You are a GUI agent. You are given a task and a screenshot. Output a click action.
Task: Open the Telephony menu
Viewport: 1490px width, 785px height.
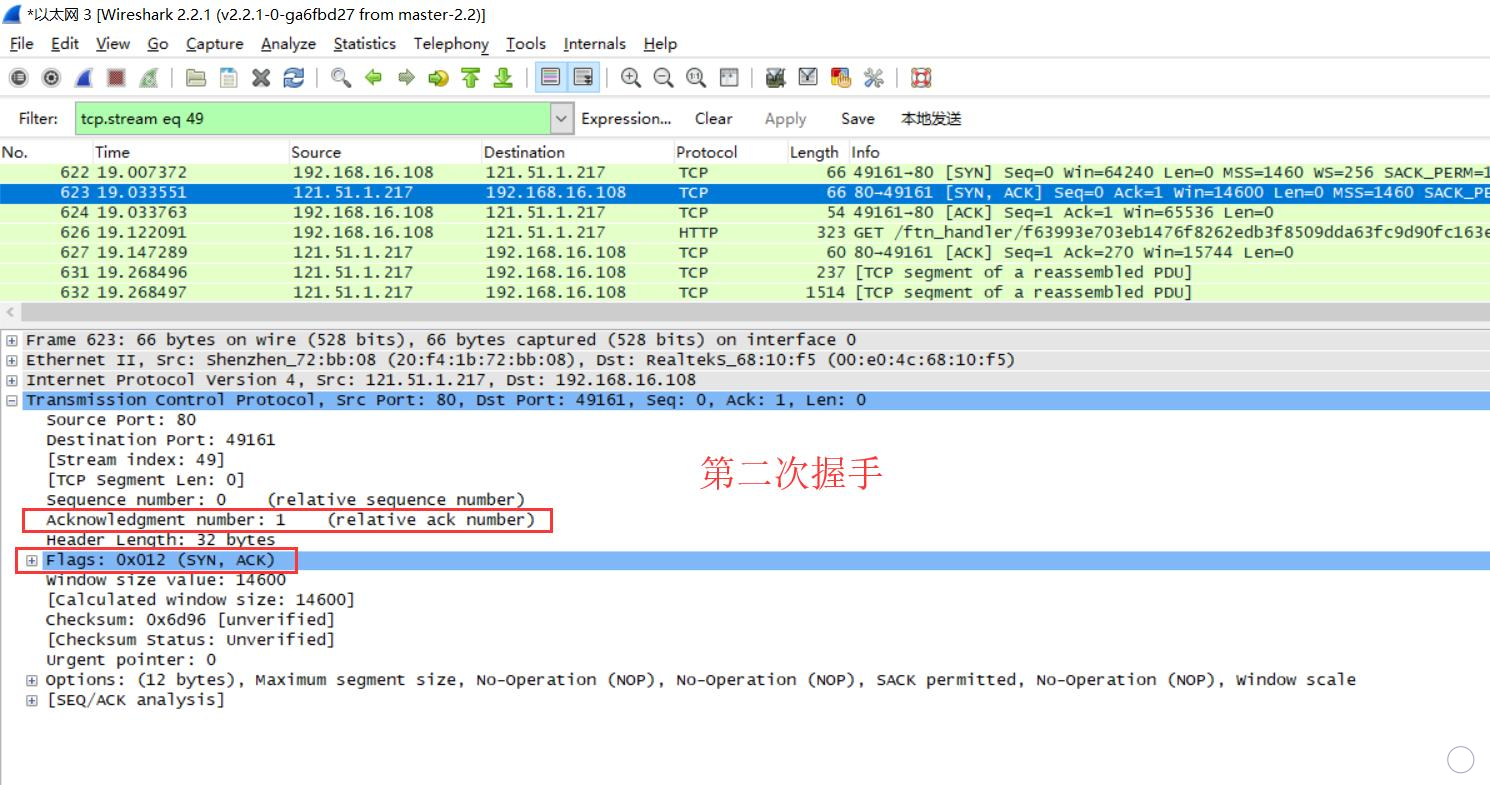(x=451, y=44)
